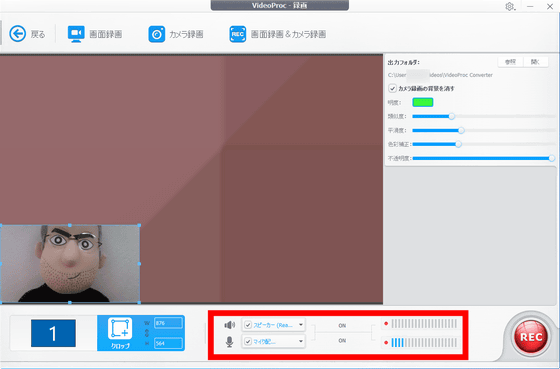Open the green color swatch picker
The image size is (560, 369).
pos(423,102)
